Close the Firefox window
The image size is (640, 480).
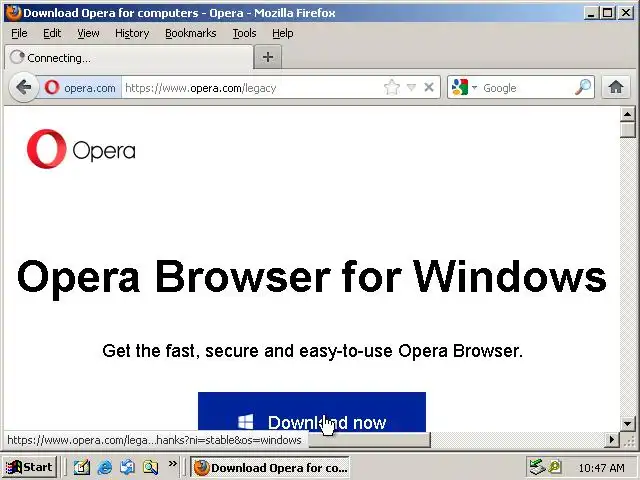pos(625,13)
